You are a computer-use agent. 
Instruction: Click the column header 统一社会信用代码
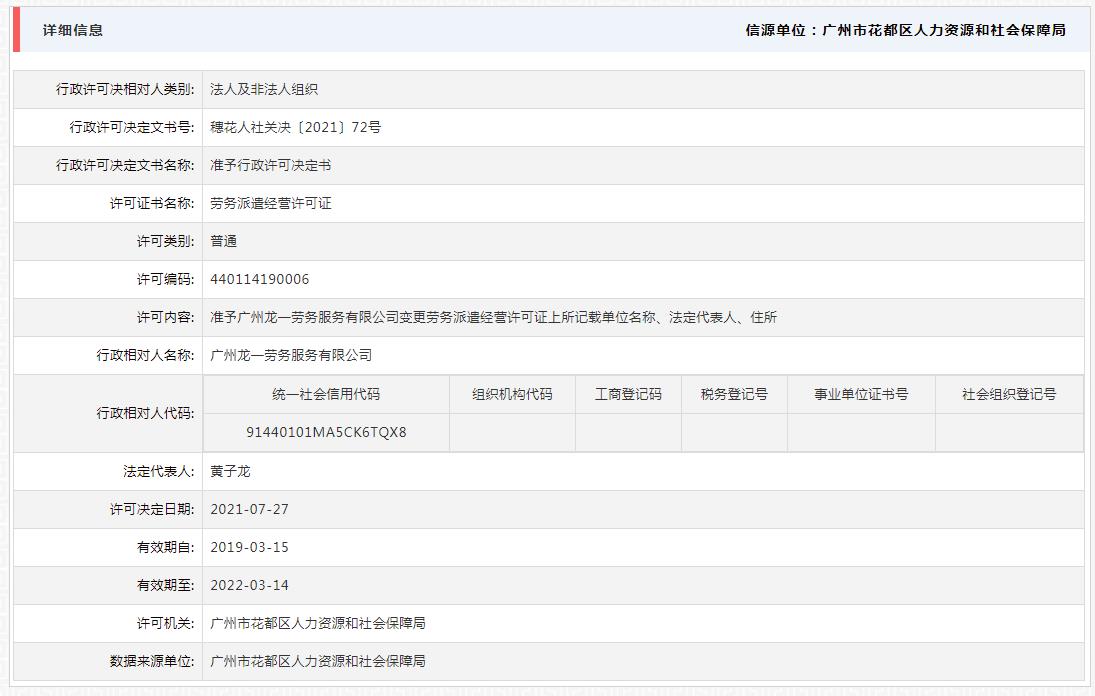[326, 394]
